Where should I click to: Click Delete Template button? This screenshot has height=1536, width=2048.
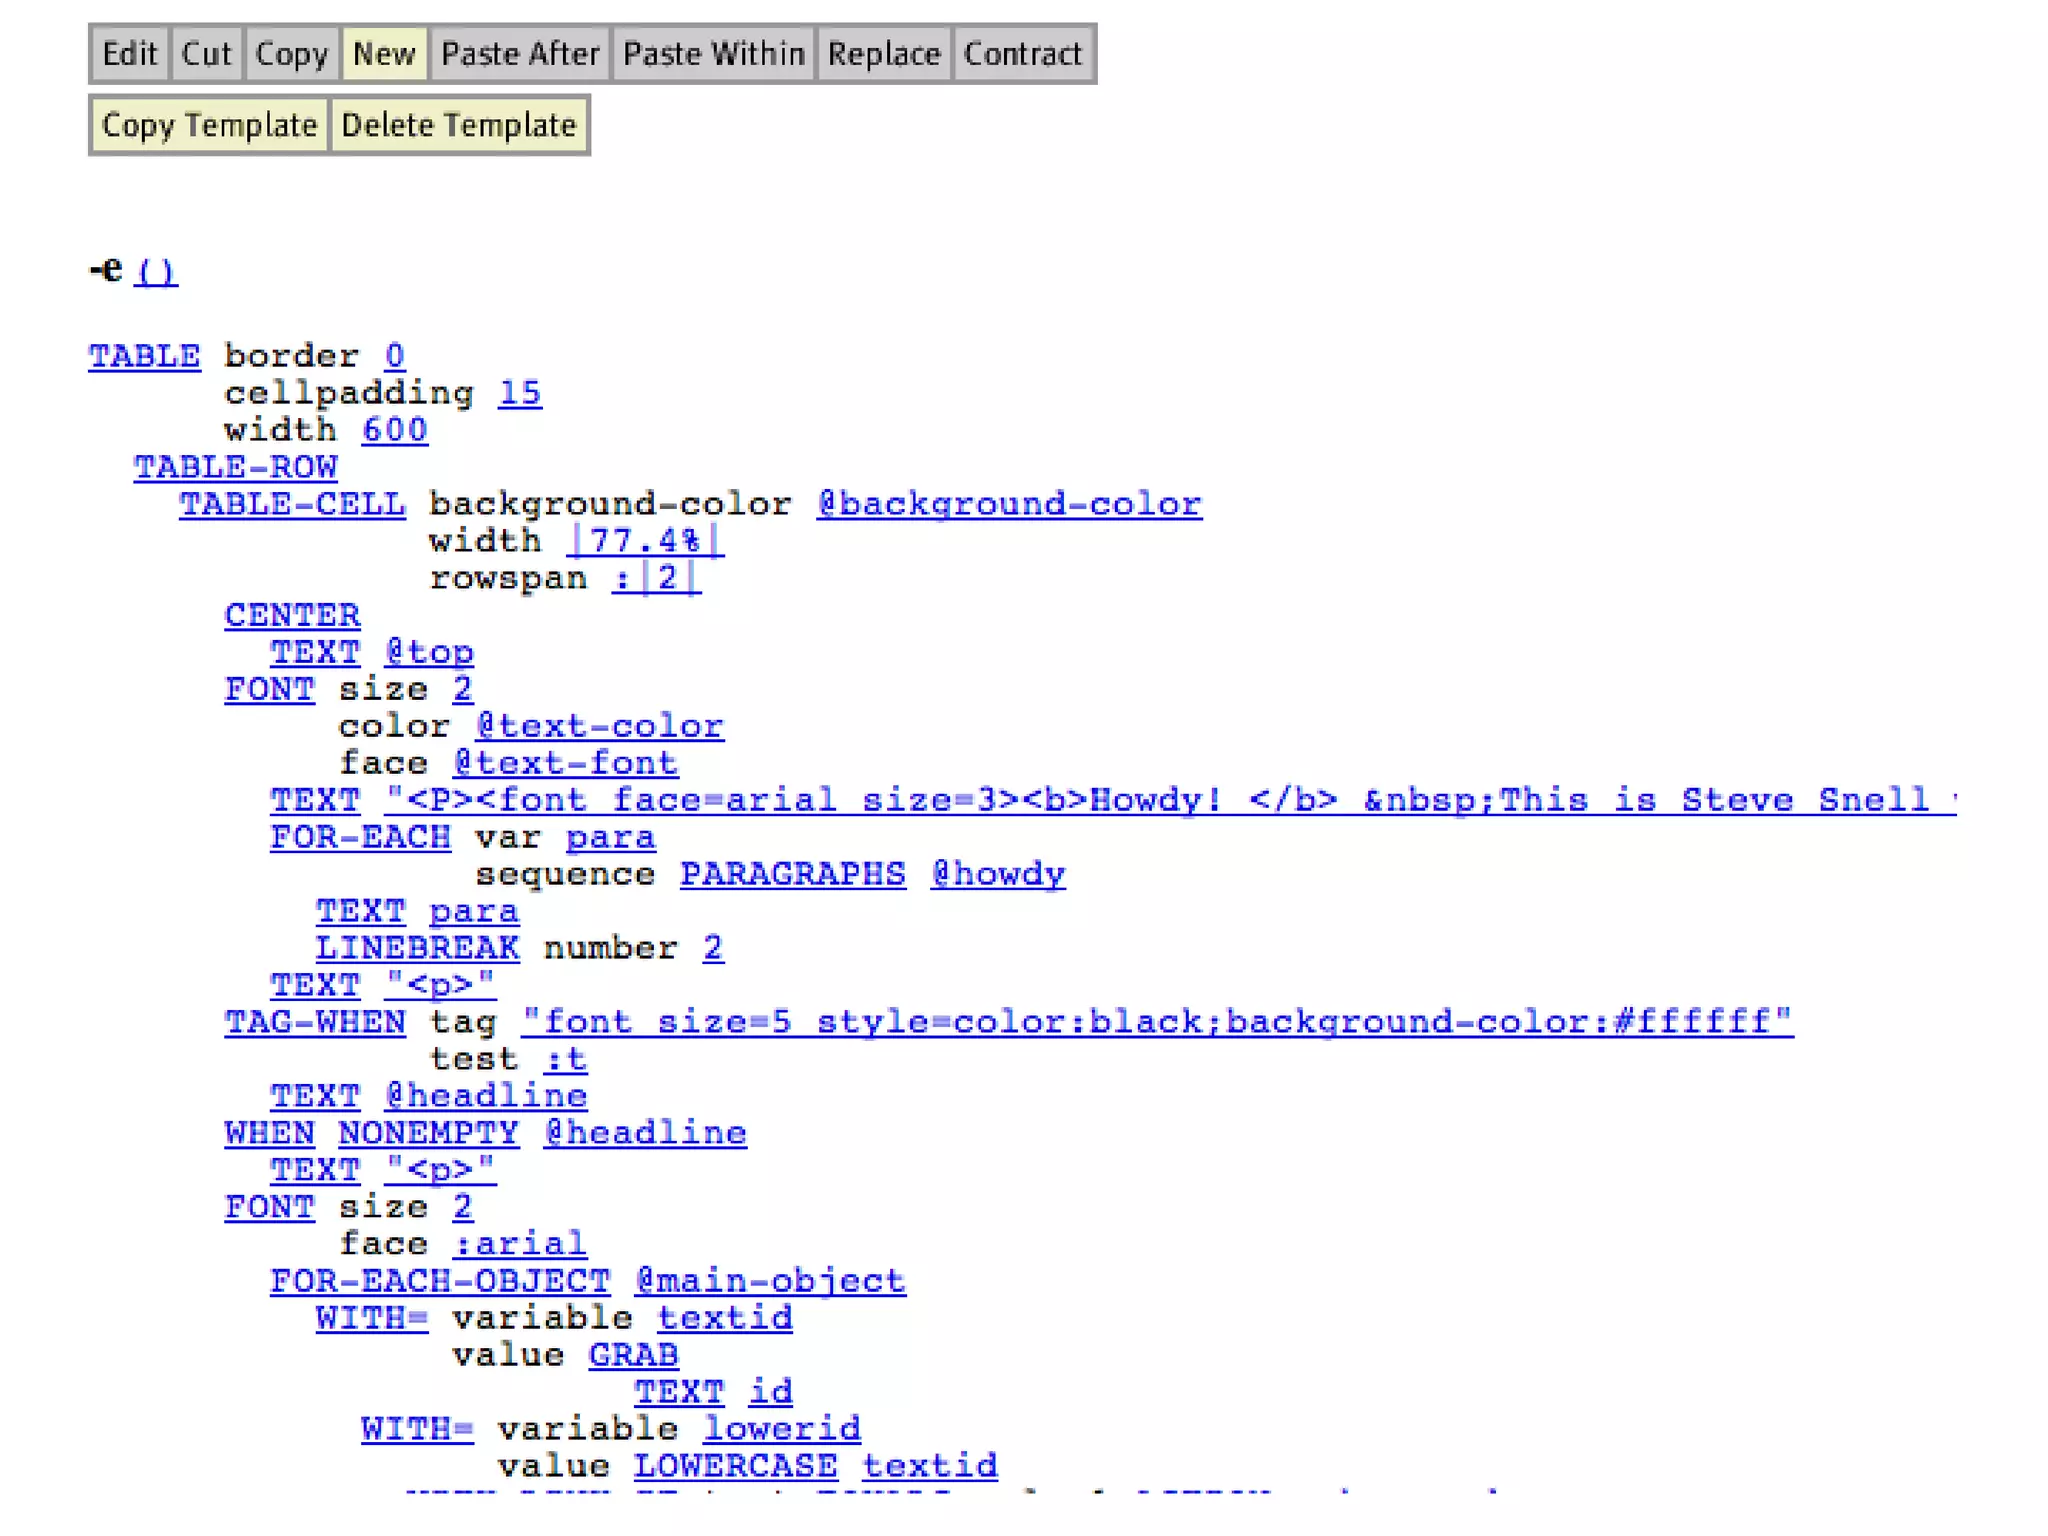pyautogui.click(x=459, y=126)
